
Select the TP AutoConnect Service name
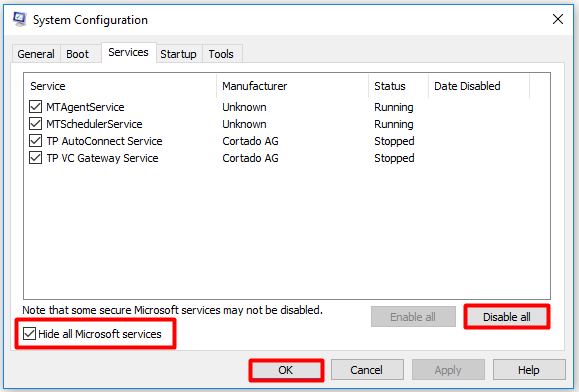(x=104, y=141)
